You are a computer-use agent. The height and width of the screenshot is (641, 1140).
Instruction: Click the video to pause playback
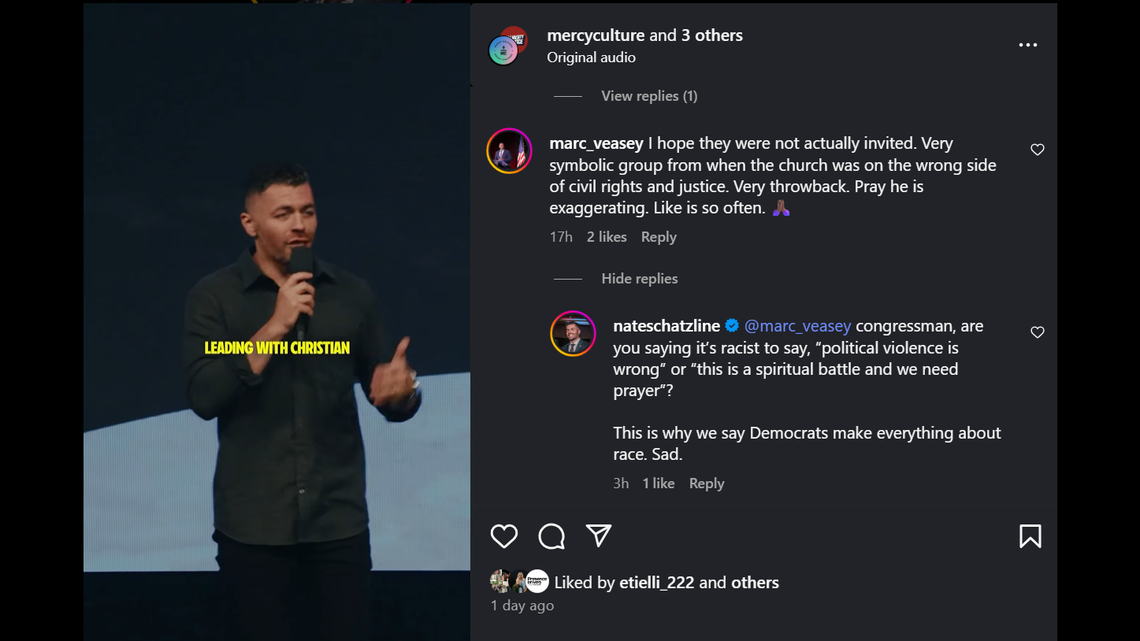point(277,320)
